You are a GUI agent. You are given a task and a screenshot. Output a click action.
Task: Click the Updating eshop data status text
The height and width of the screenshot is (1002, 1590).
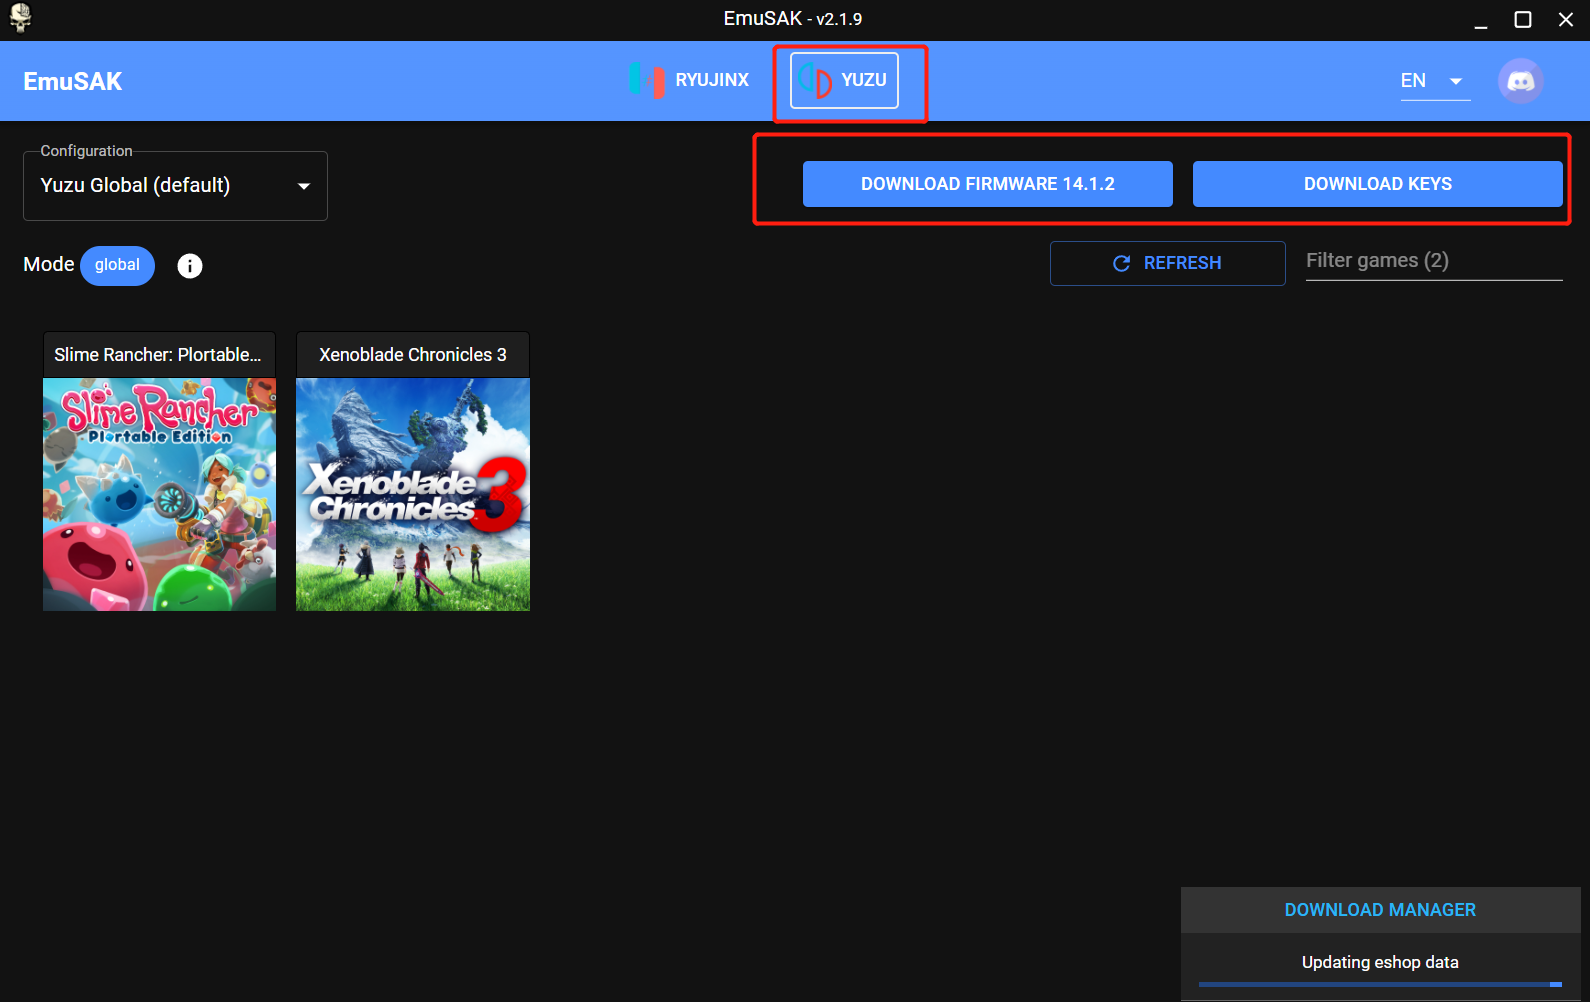point(1380,962)
